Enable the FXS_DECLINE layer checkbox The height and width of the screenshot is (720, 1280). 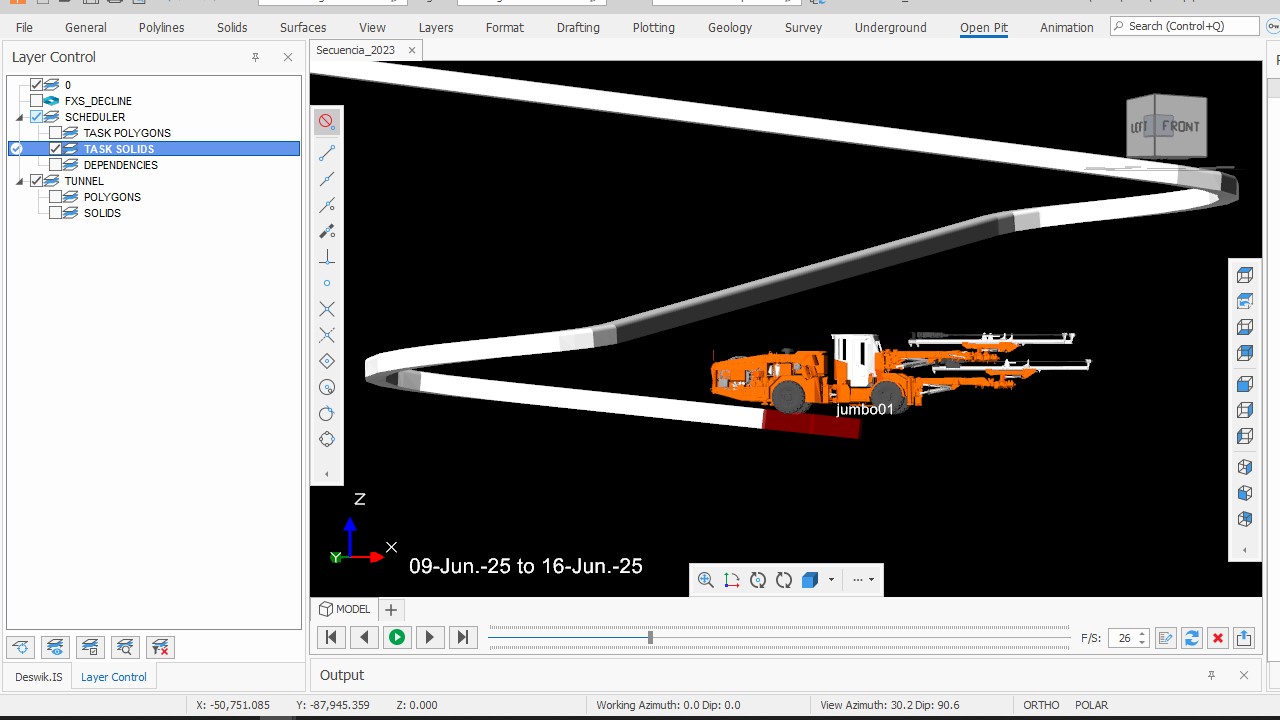(x=37, y=101)
